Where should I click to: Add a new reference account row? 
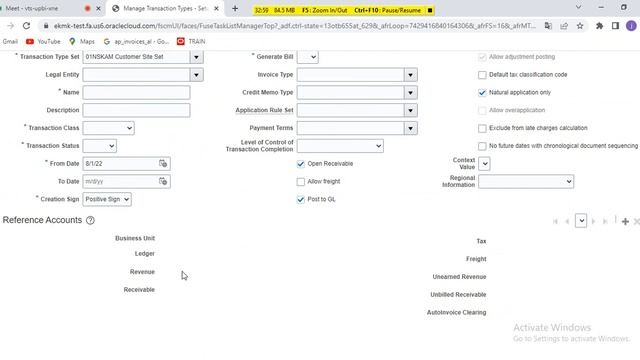click(625, 221)
